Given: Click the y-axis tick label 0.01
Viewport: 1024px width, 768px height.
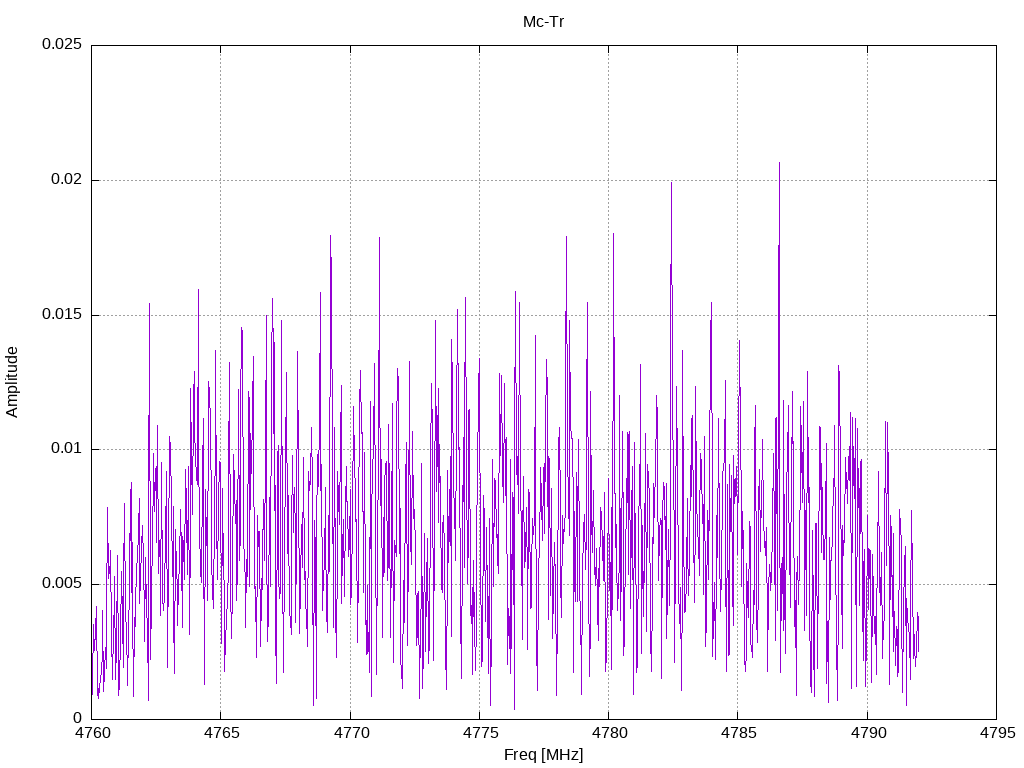Looking at the screenshot, I should 67,449.
